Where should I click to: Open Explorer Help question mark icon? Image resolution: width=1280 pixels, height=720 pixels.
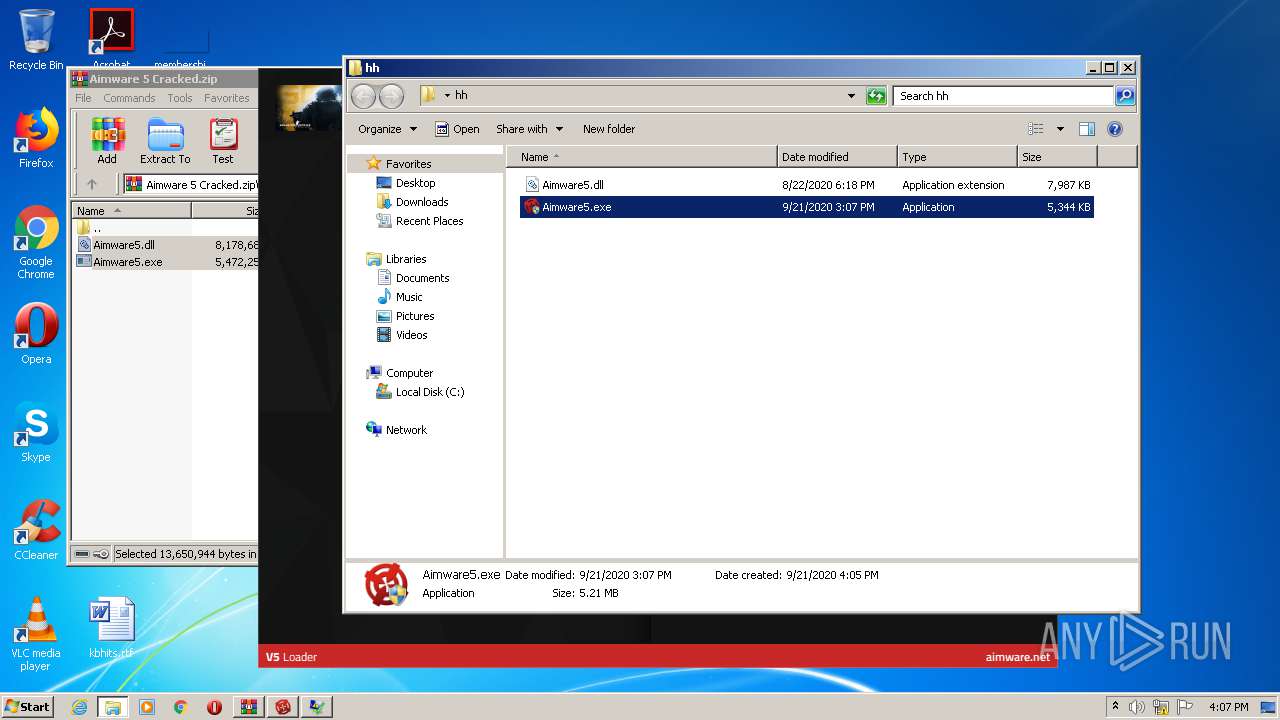[x=1115, y=129]
